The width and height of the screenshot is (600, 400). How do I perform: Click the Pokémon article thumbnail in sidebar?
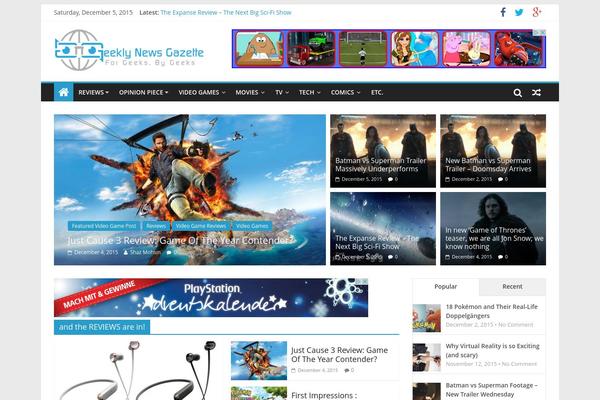[427, 318]
